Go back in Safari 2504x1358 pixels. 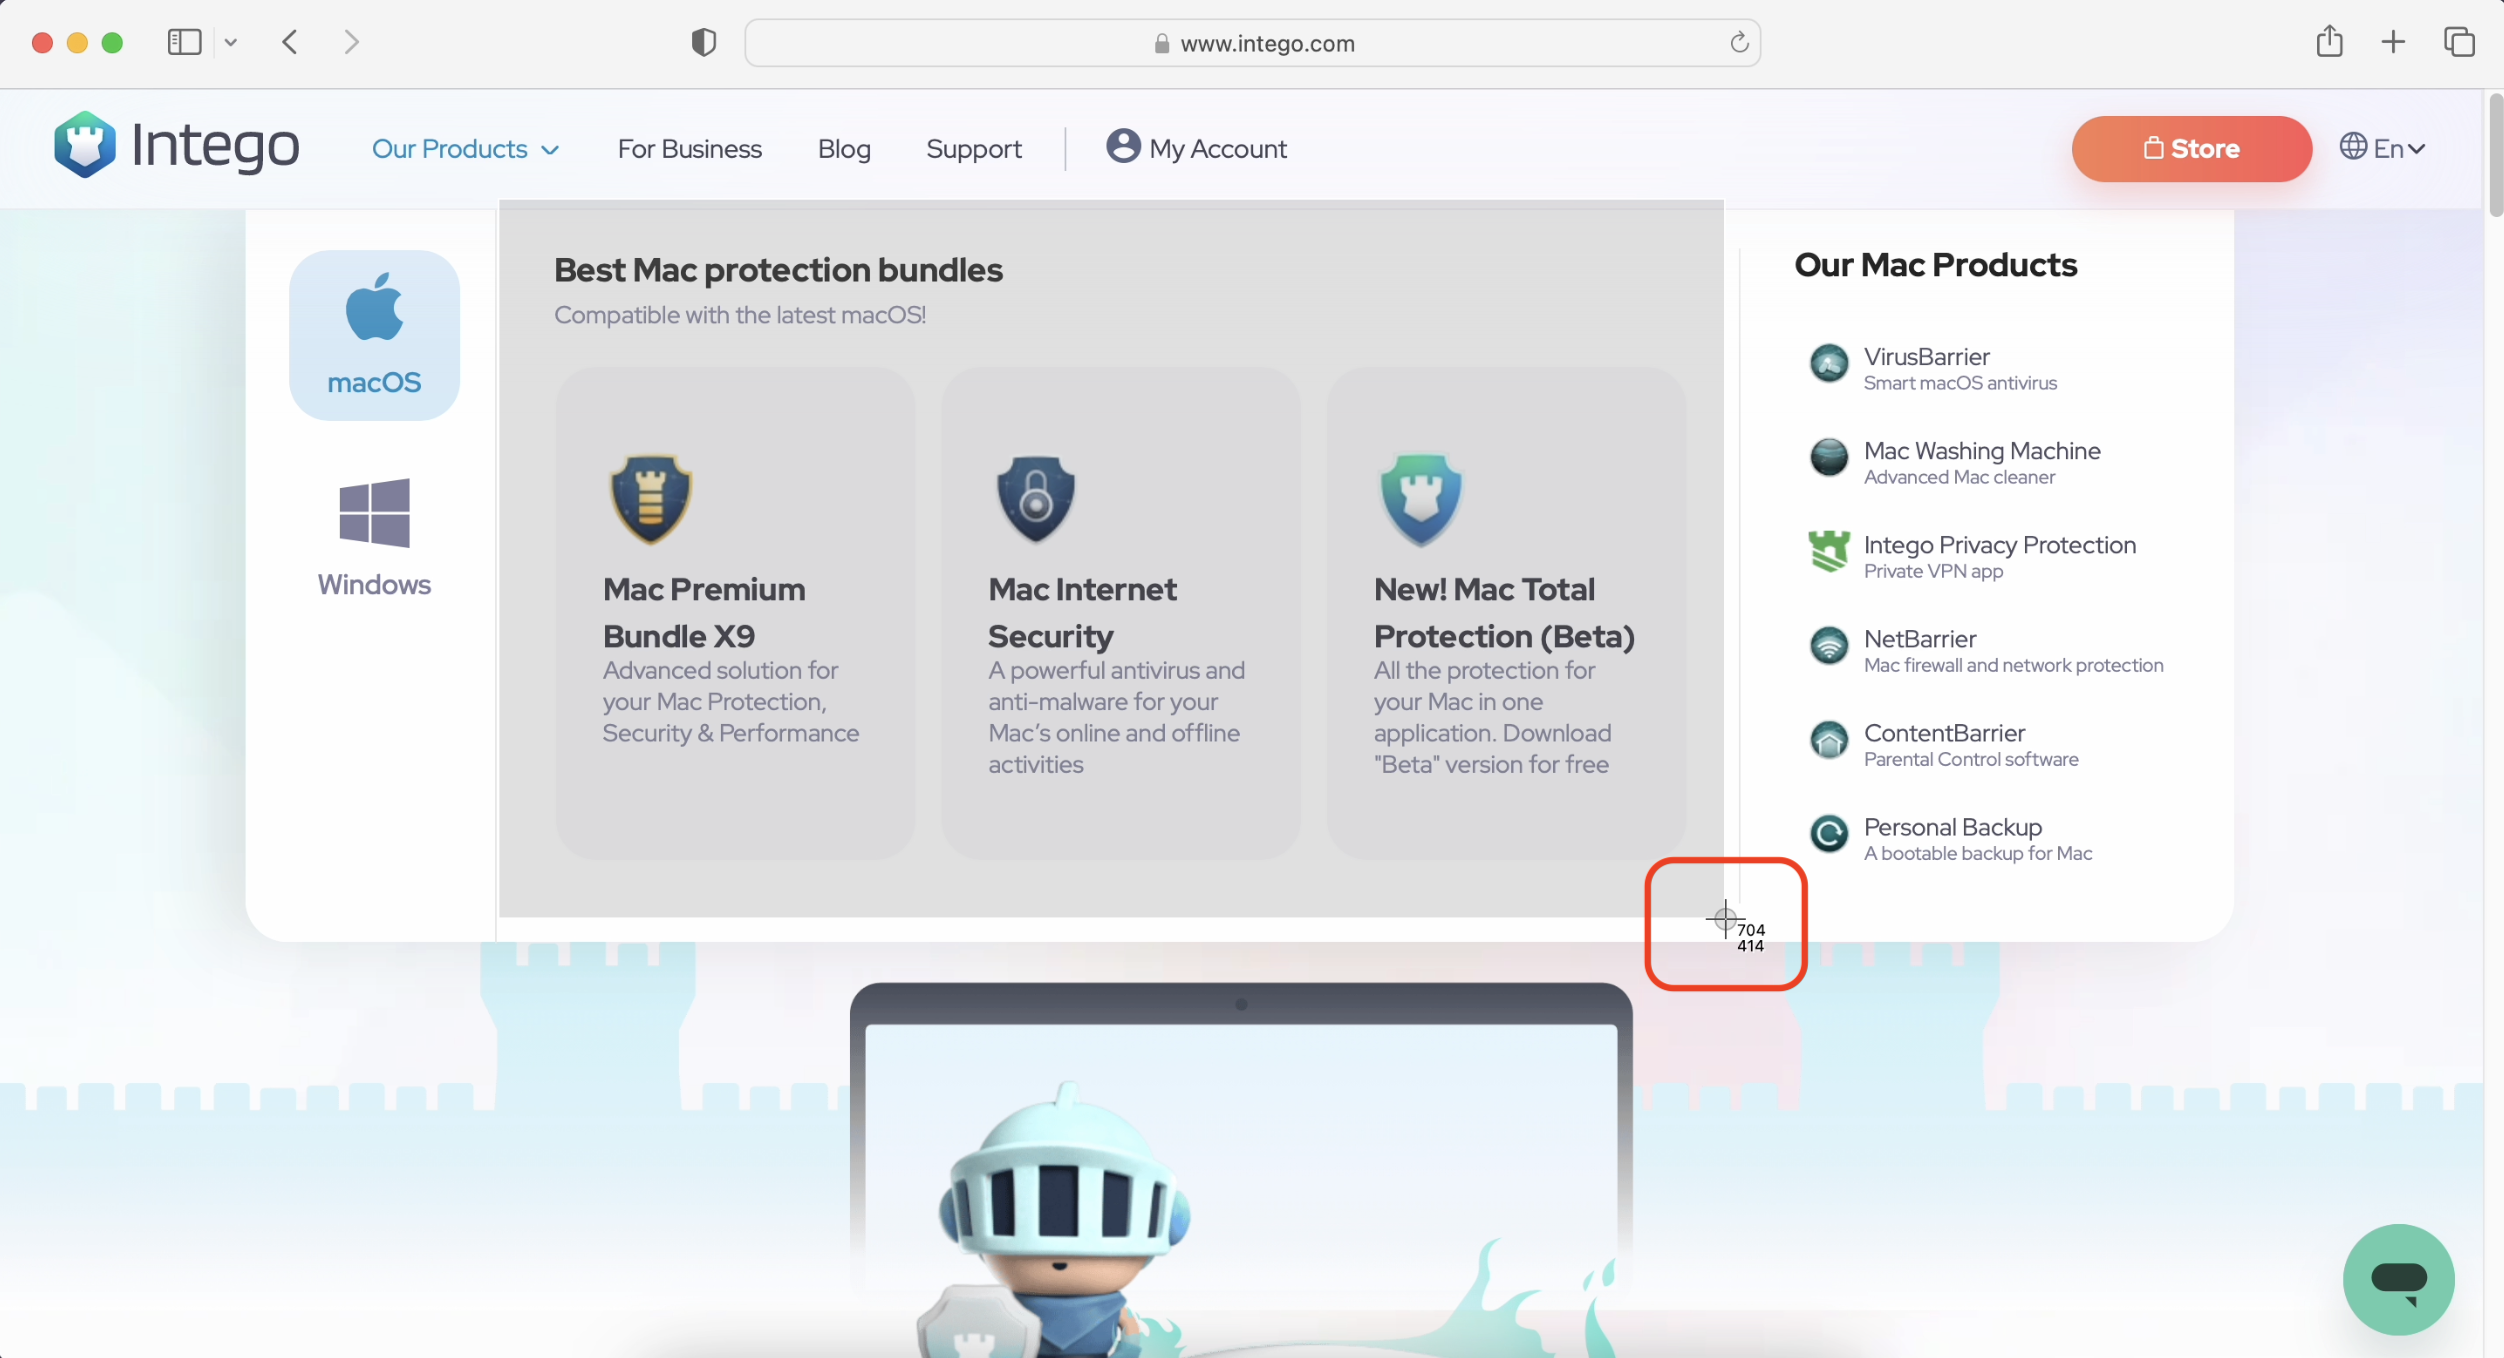pyautogui.click(x=290, y=42)
